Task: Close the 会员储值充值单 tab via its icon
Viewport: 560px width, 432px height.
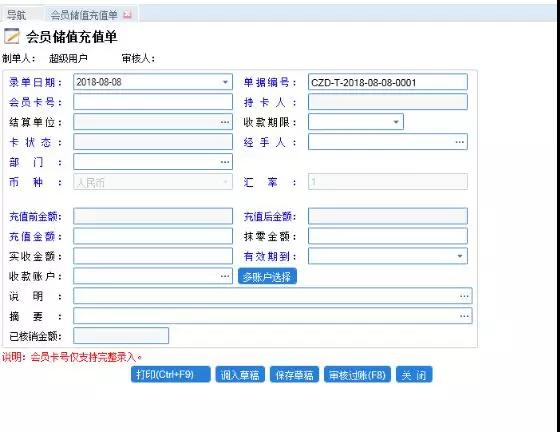Action: point(127,15)
